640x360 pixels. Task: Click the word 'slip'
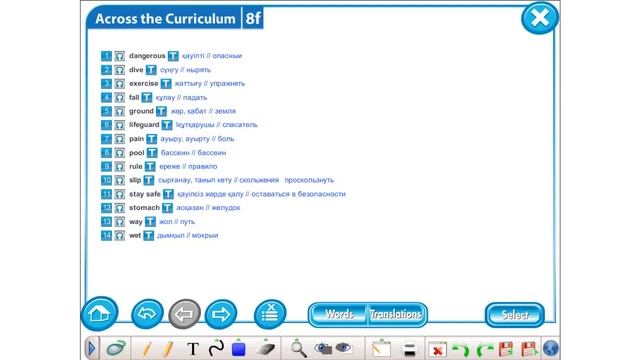135,180
